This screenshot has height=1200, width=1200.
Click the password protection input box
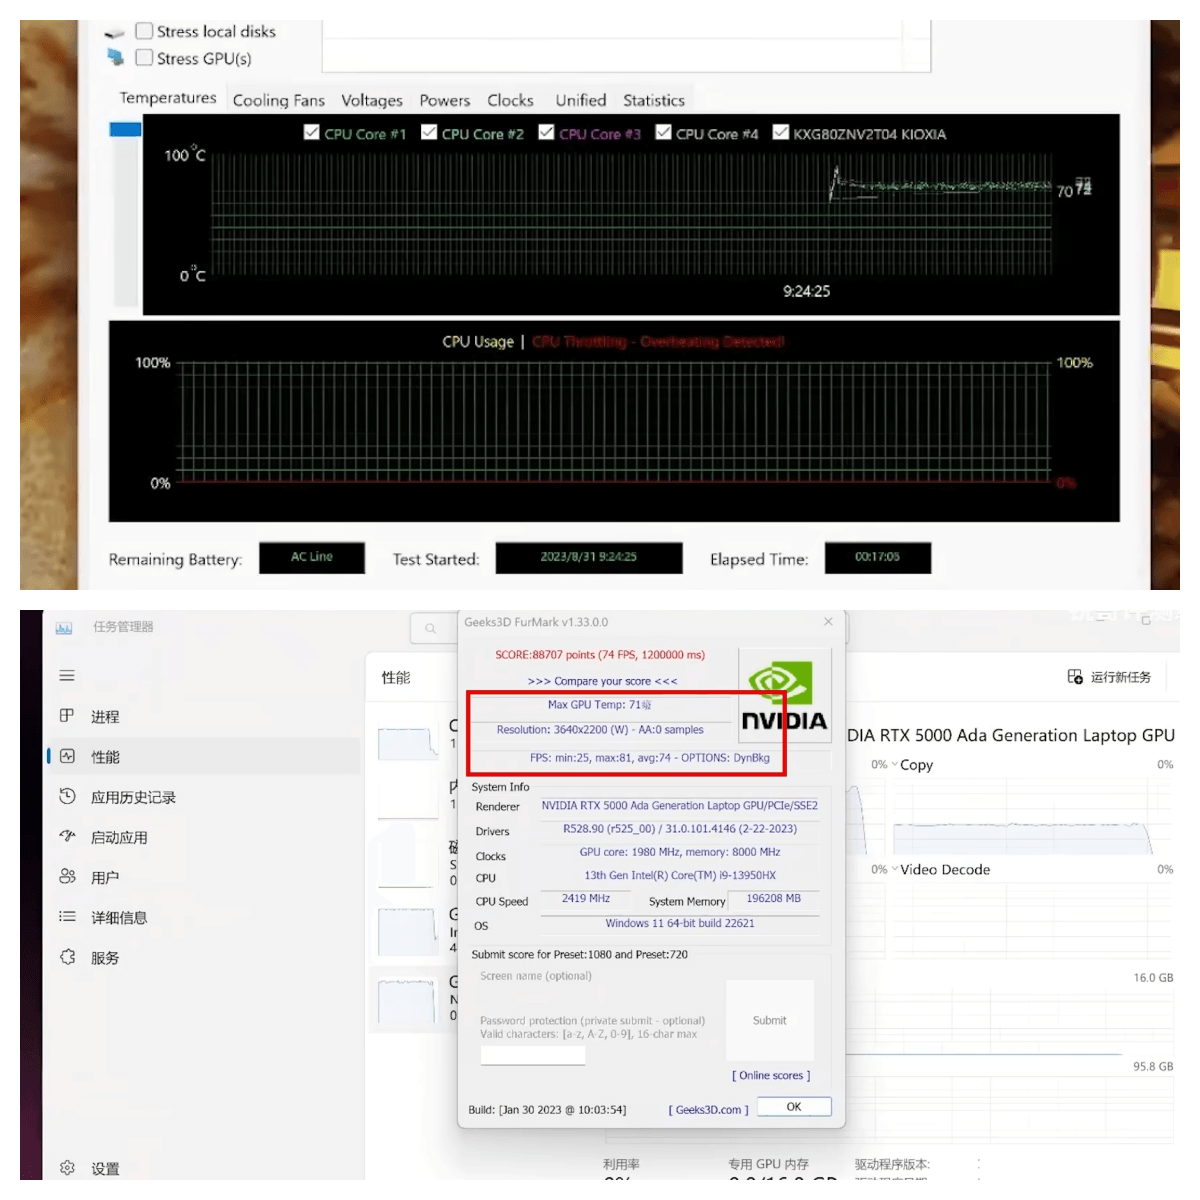point(533,1056)
